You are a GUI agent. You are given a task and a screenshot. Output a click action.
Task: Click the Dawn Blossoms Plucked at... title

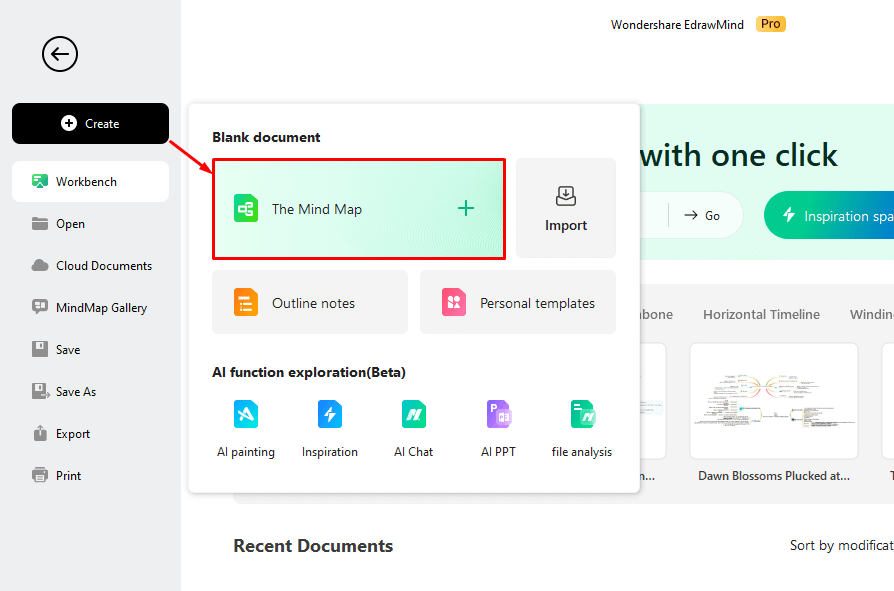point(774,476)
